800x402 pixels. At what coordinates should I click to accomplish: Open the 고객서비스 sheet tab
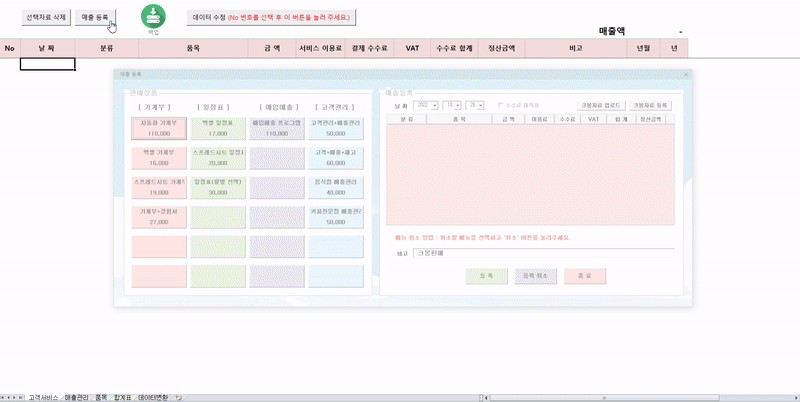42,397
